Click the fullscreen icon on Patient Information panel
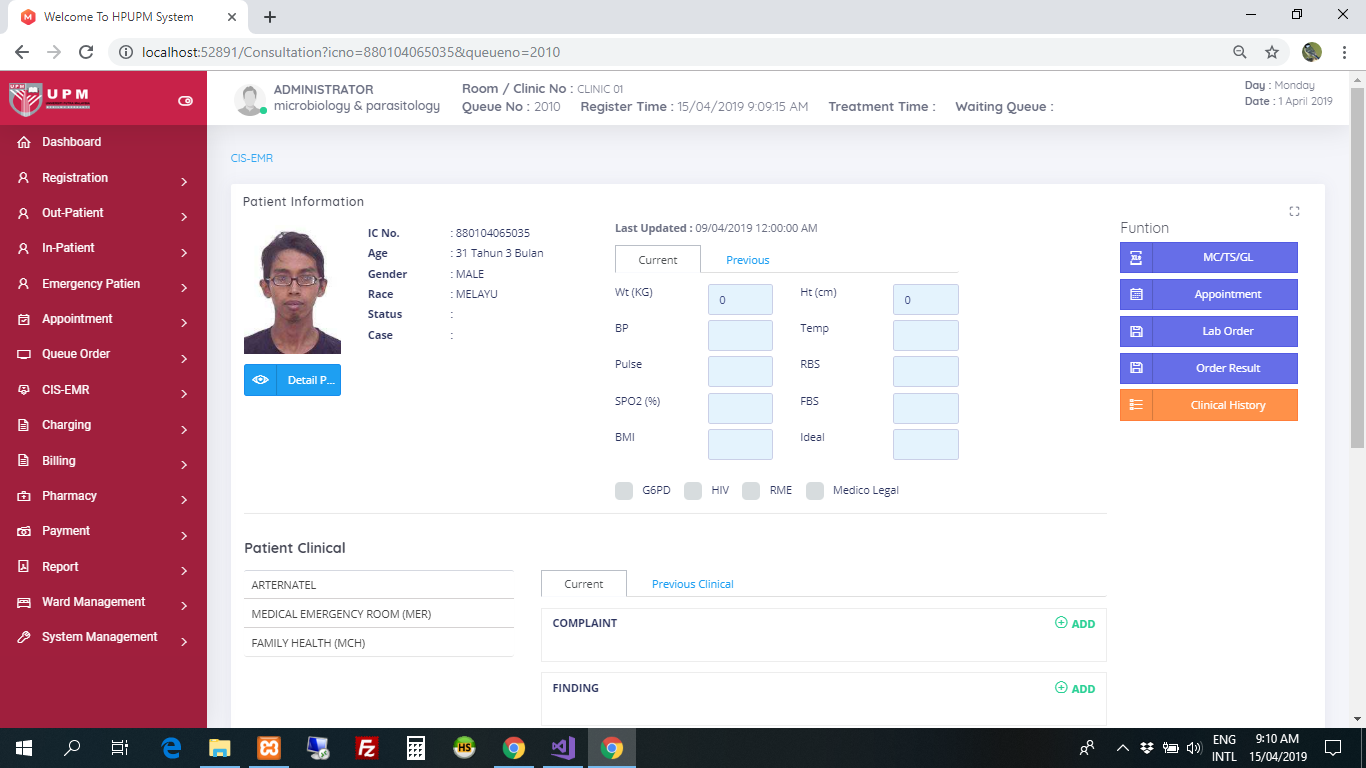The height and width of the screenshot is (768, 1366). tap(1294, 211)
